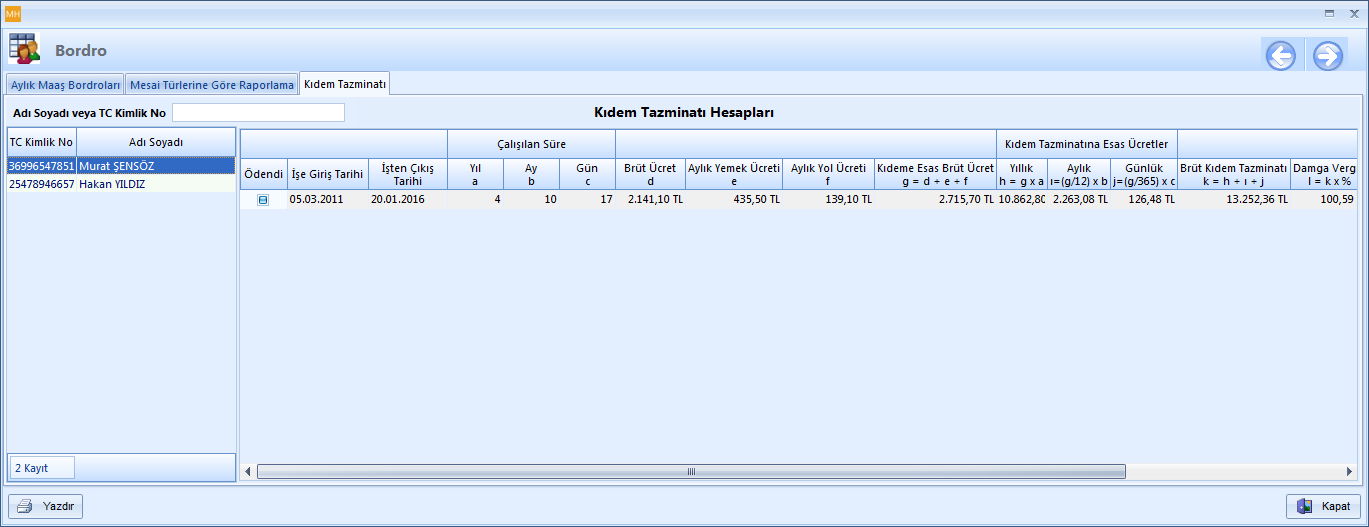Click the Yazdır print button

(x=46, y=506)
